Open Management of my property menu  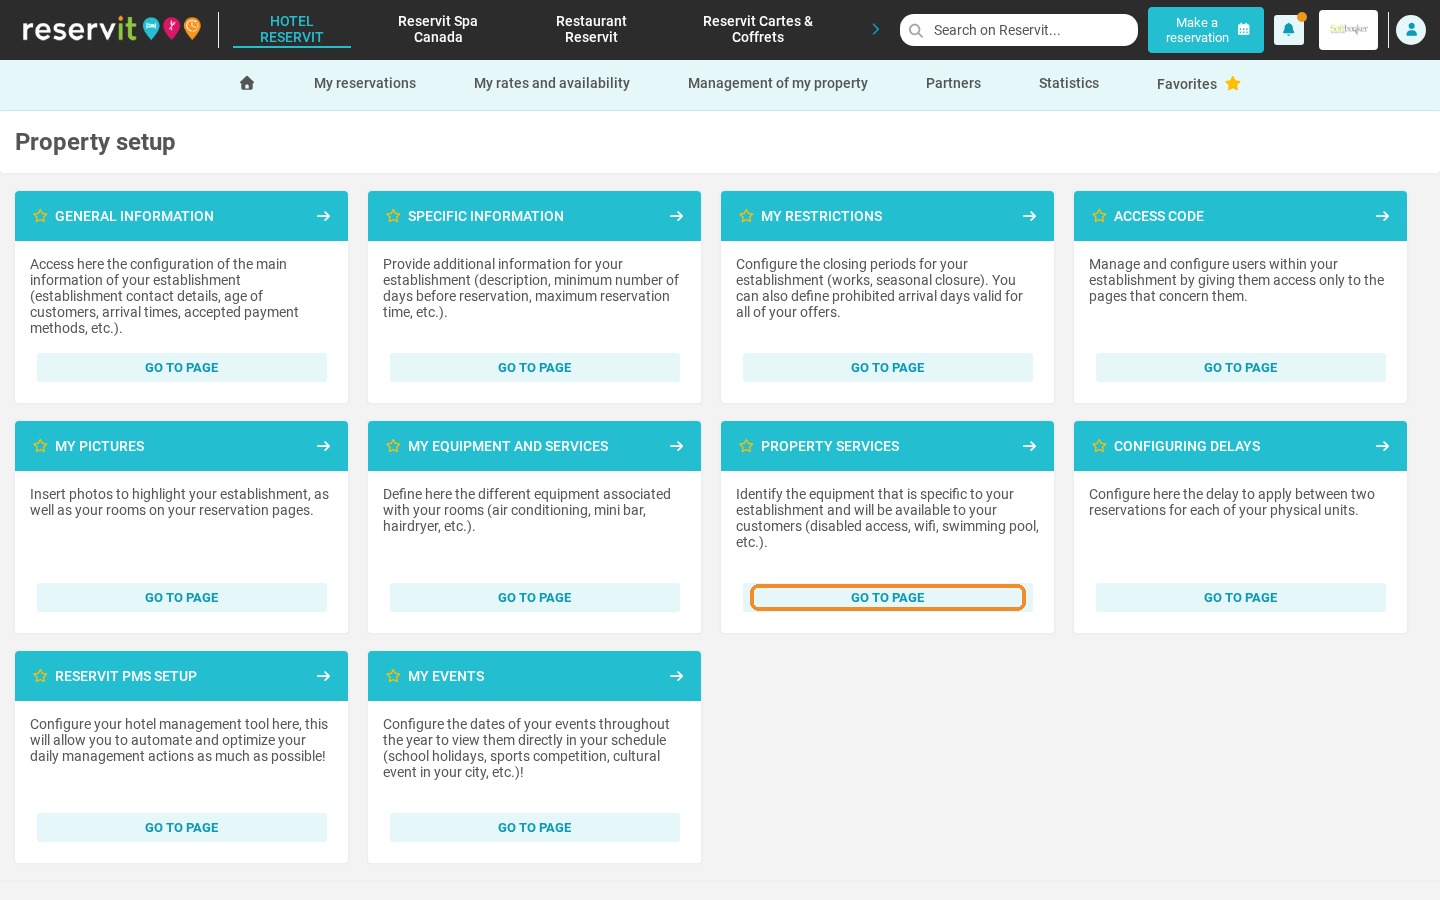(778, 83)
